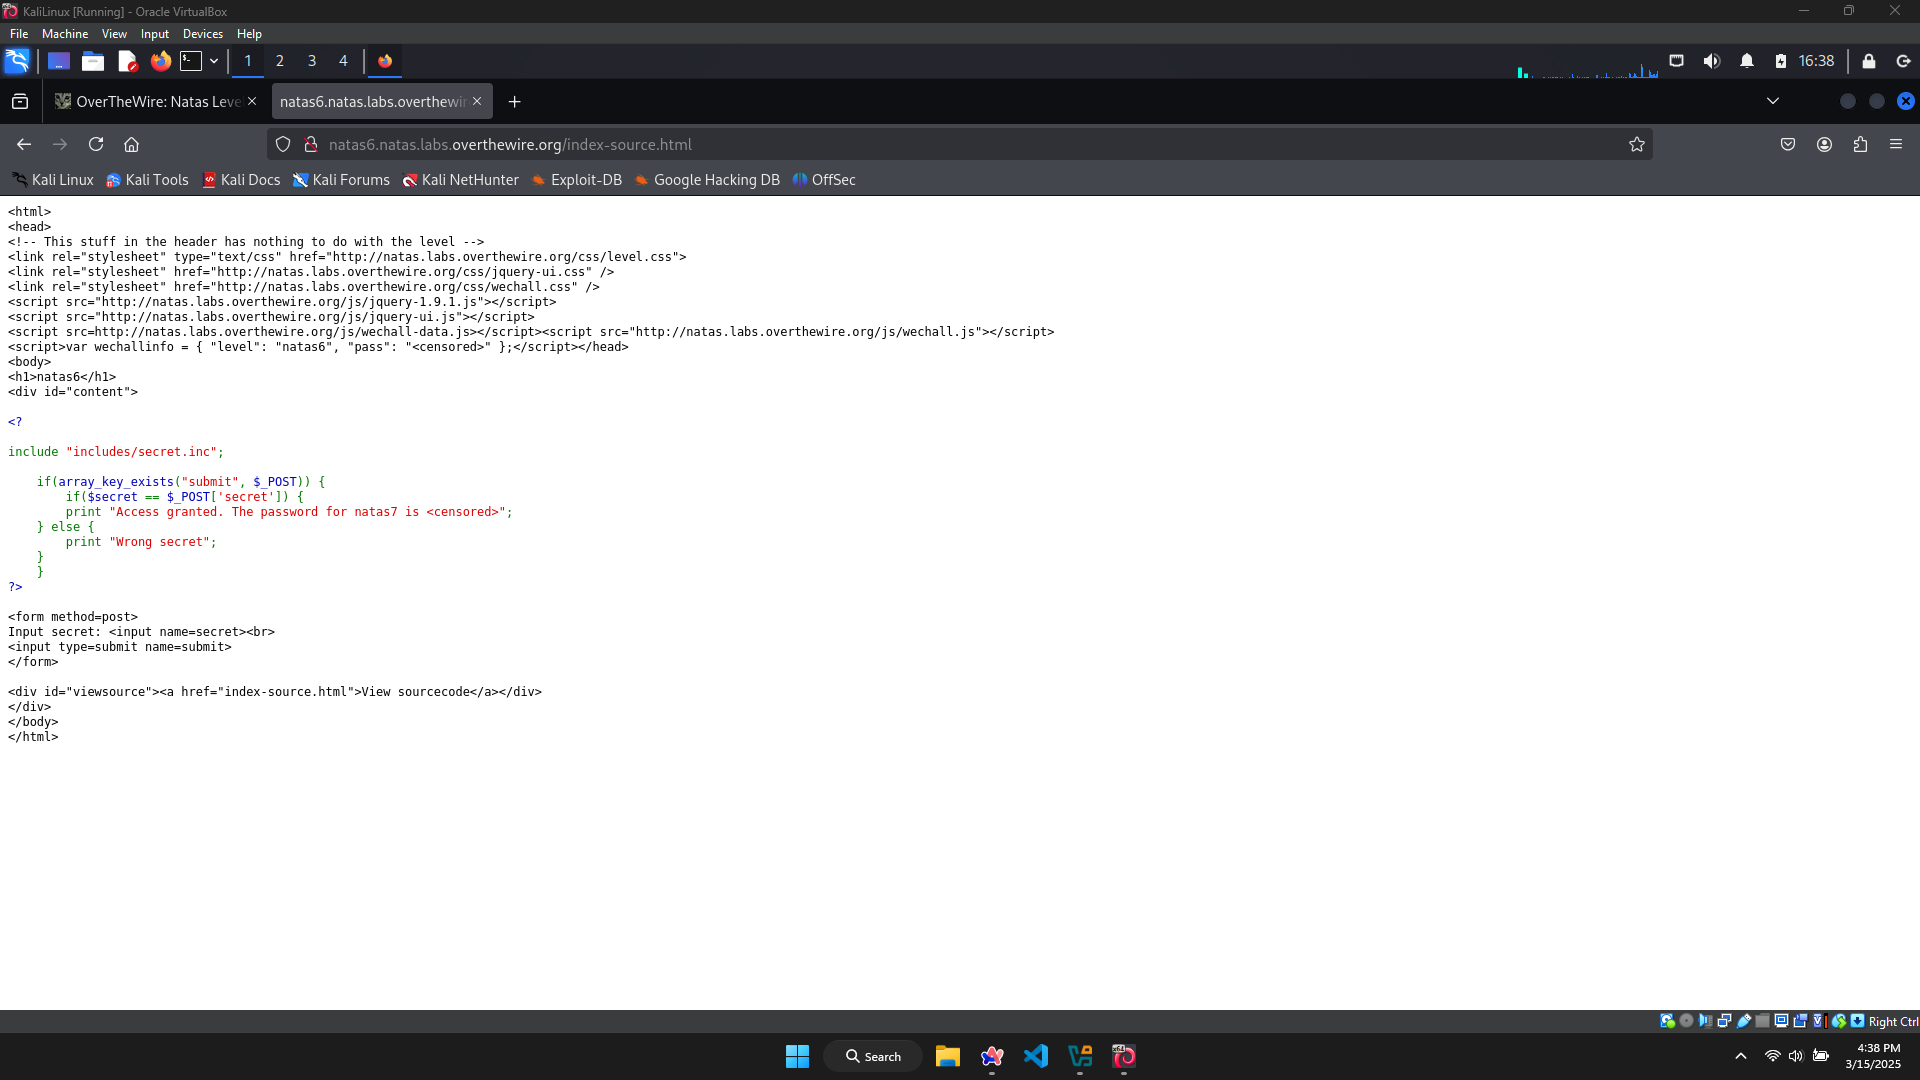Open Kali notifications bell

pos(1747,61)
